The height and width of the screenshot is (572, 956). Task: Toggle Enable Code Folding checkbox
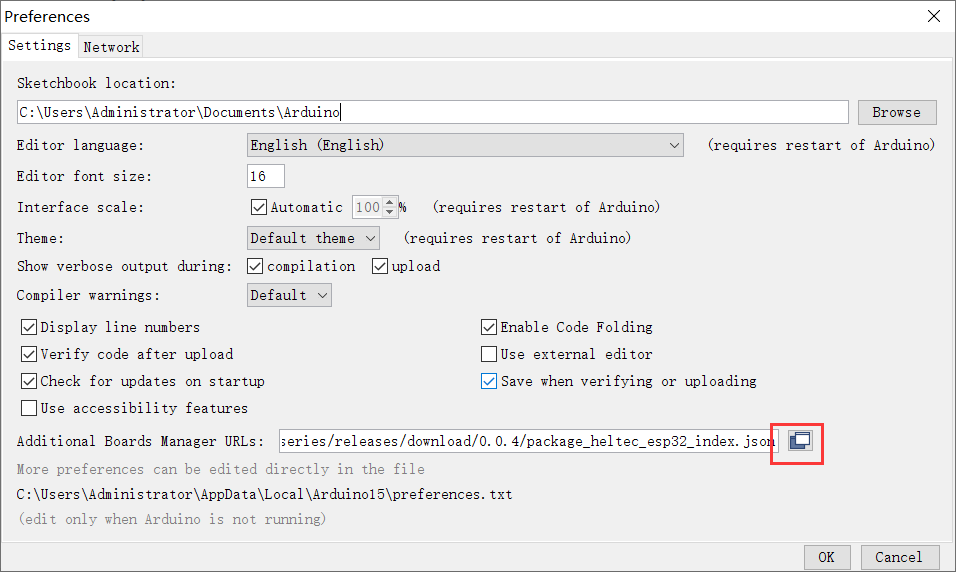pyautogui.click(x=489, y=327)
